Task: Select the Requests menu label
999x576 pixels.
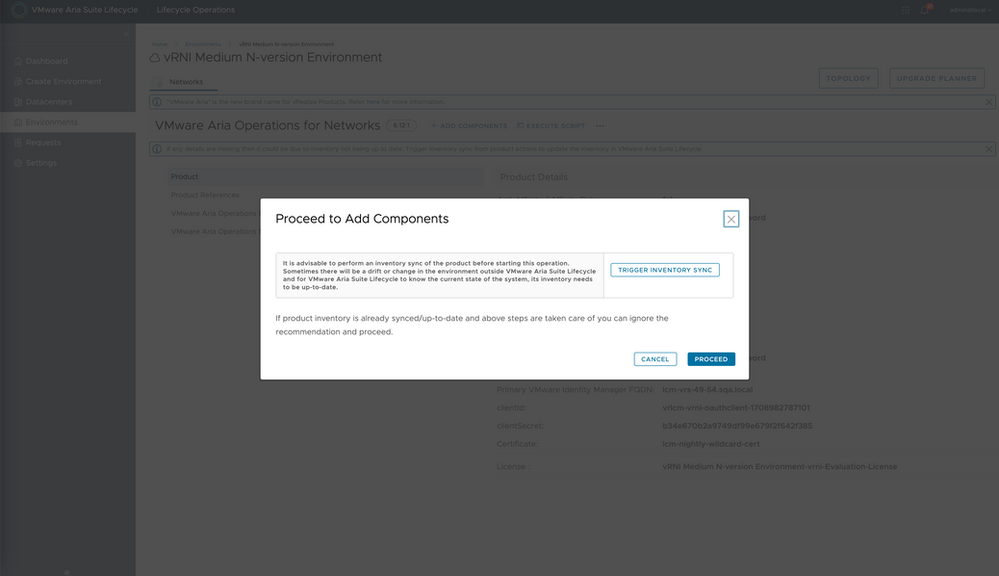Action: (x=43, y=143)
